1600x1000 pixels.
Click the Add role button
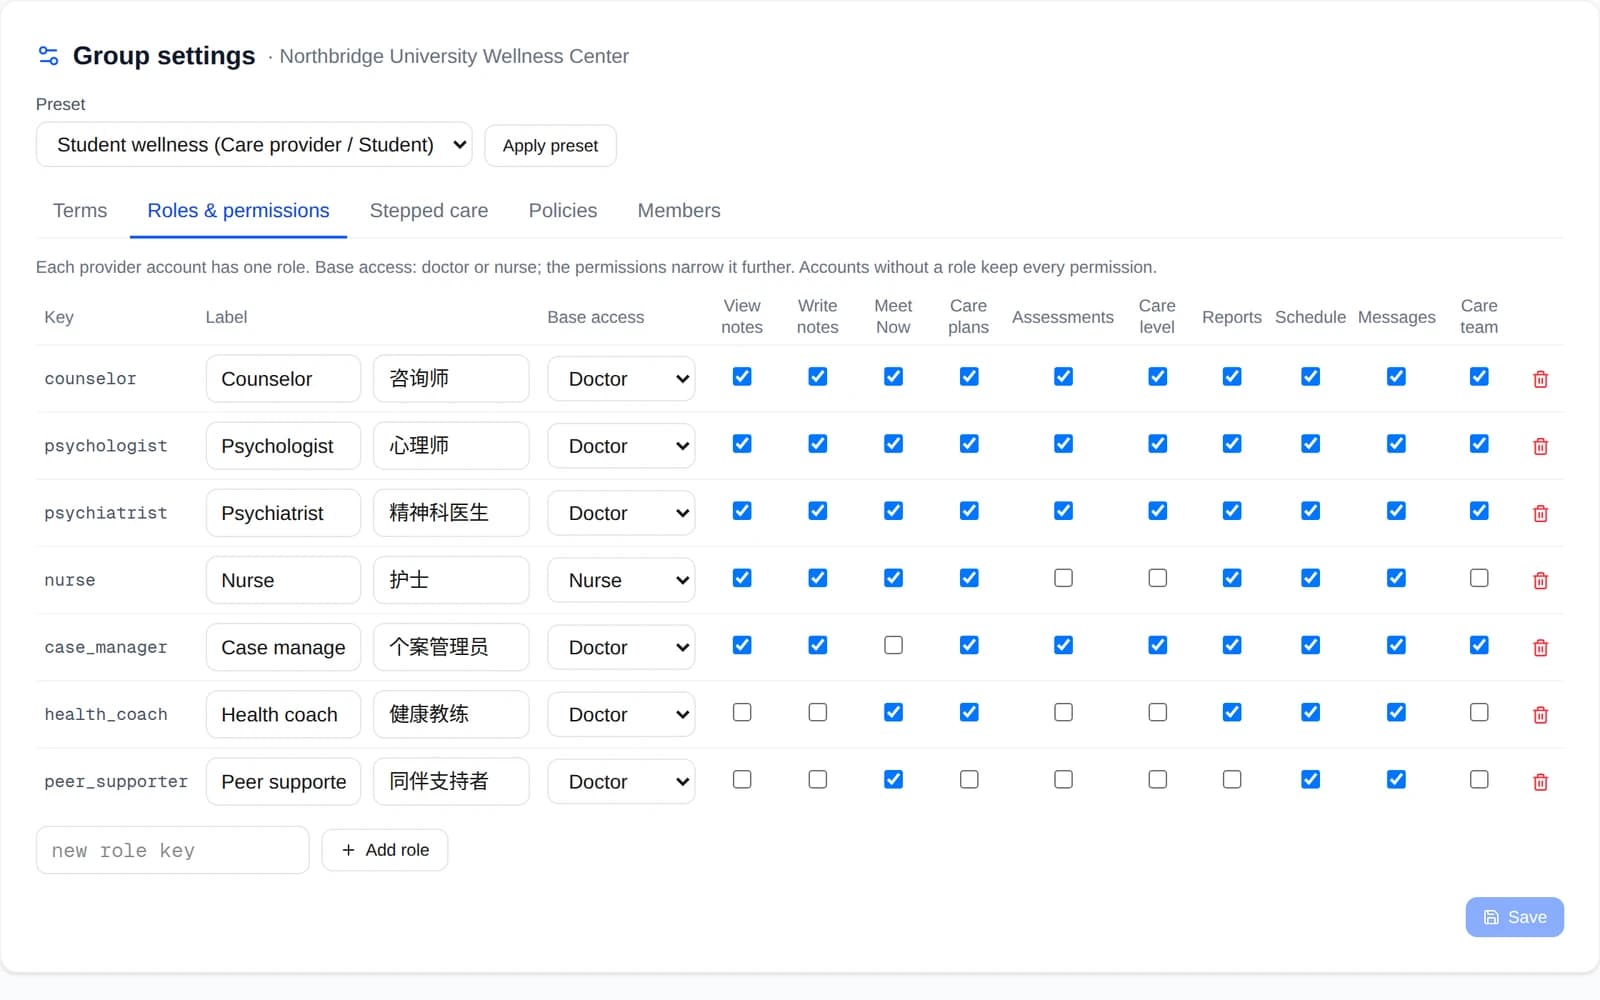[x=385, y=850]
